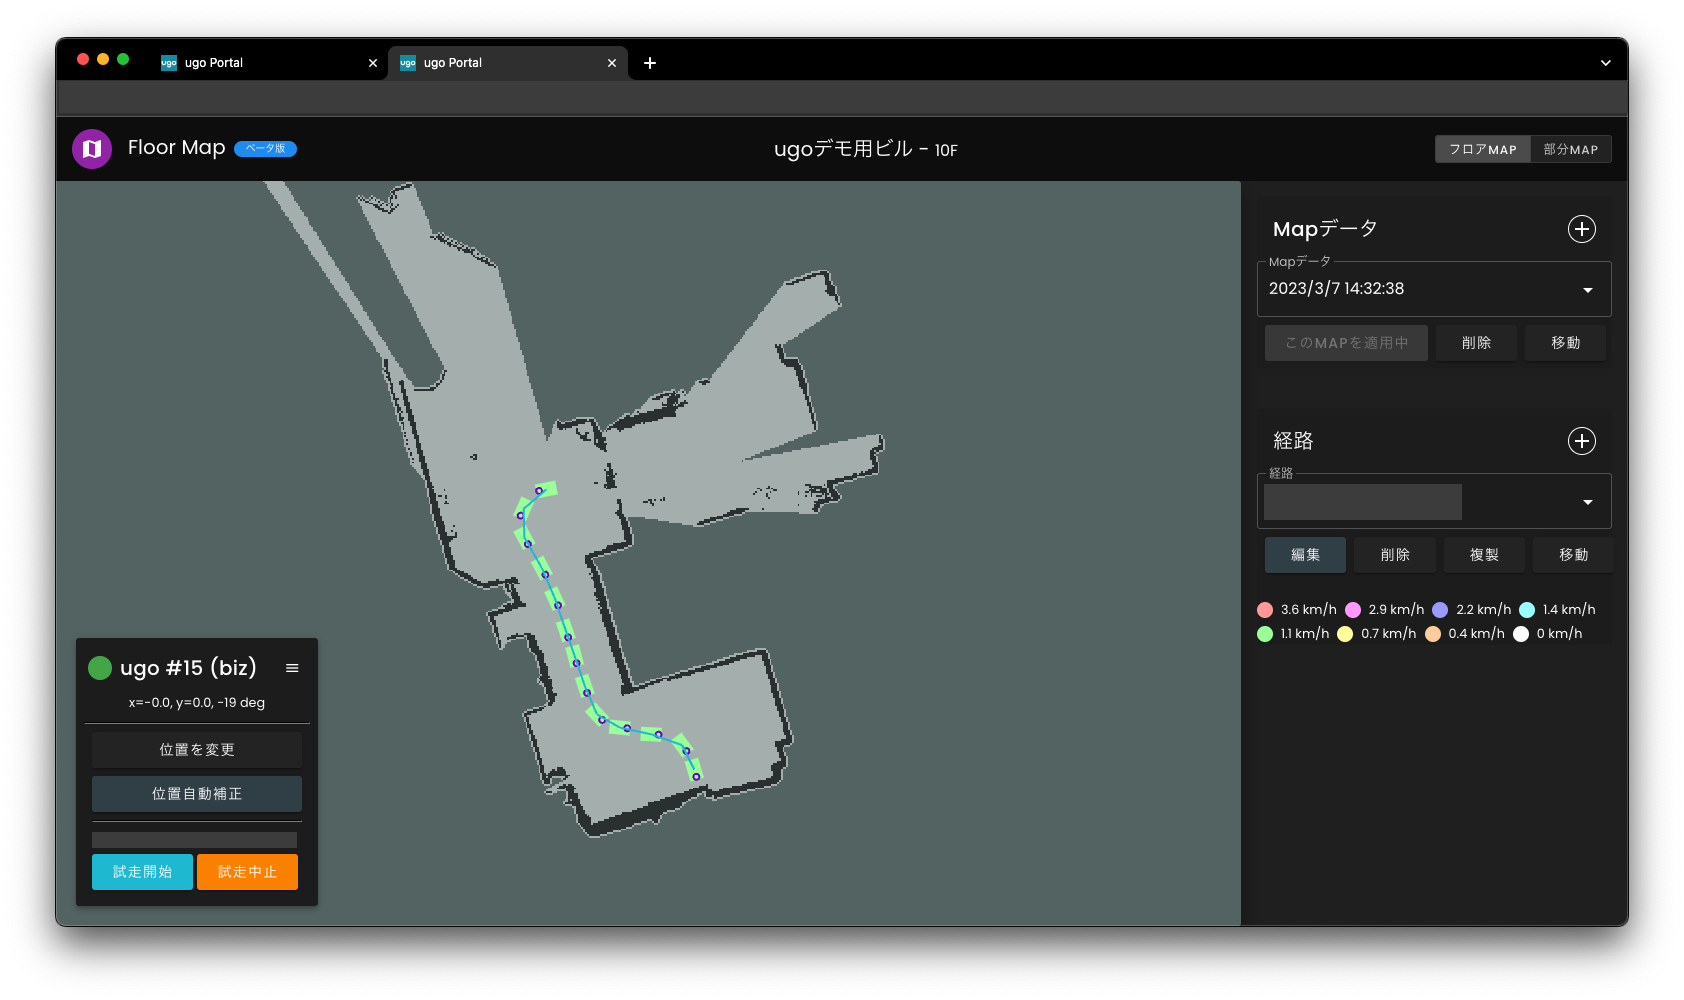Click 移動 button under 経路
This screenshot has width=1684, height=1000.
pyautogui.click(x=1573, y=555)
